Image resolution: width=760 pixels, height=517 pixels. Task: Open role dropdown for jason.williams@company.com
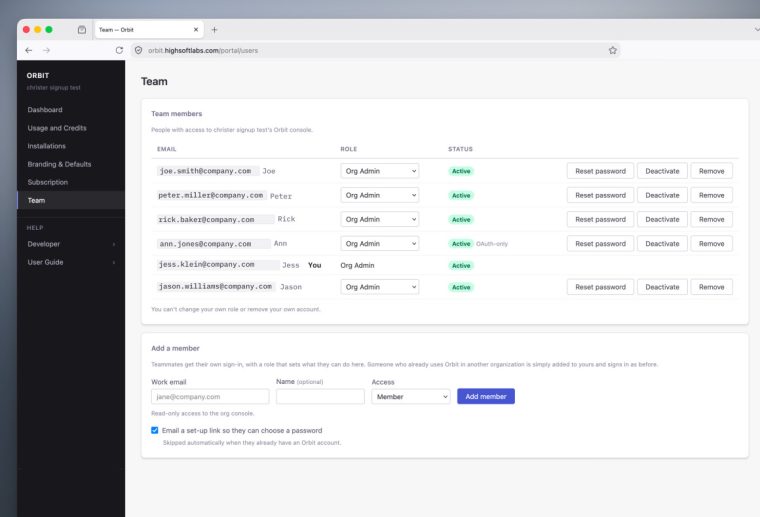(380, 287)
